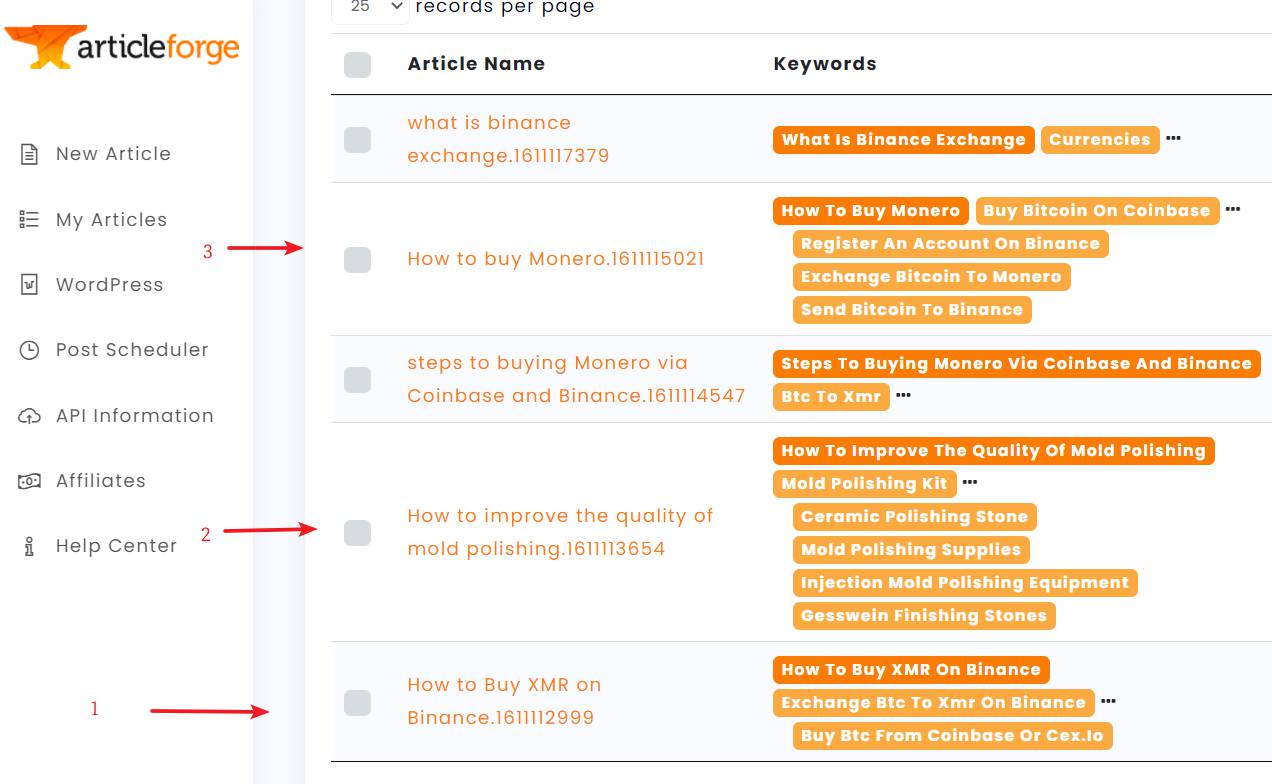Viewport: 1272px width, 784px height.
Task: Click the My Articles list icon
Action: coord(29,220)
